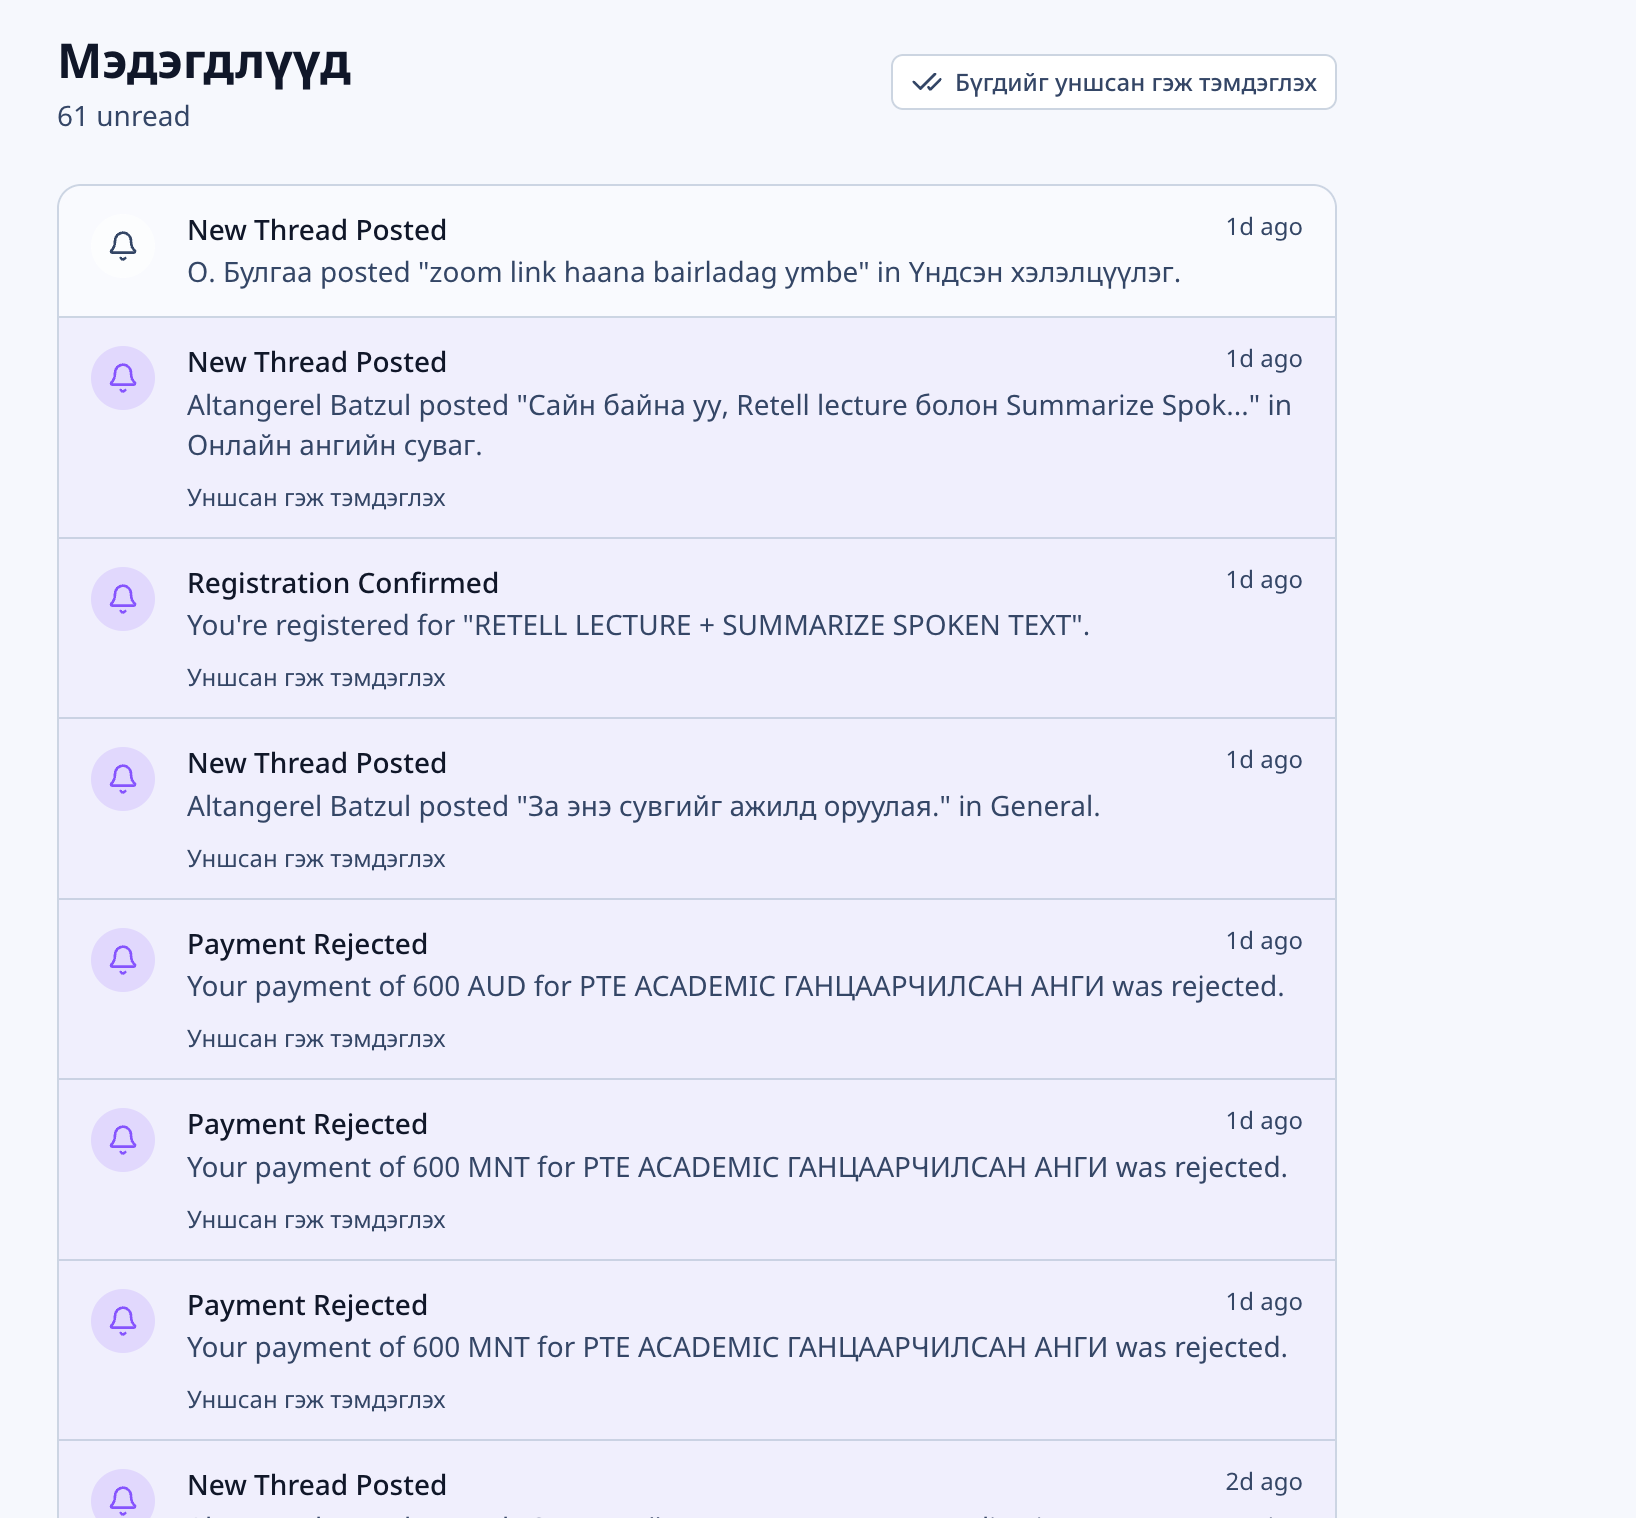The width and height of the screenshot is (1636, 1518).
Task: Click bell icon of first 600 MNT Payment Rejected
Action: (123, 1140)
